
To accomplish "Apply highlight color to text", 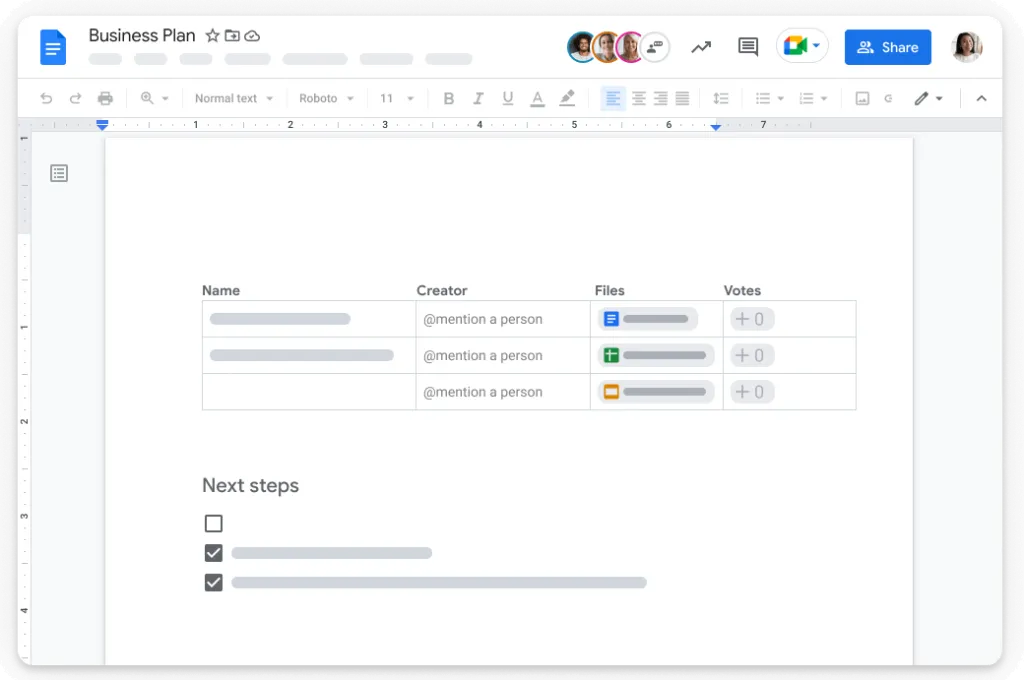I will (x=567, y=98).
